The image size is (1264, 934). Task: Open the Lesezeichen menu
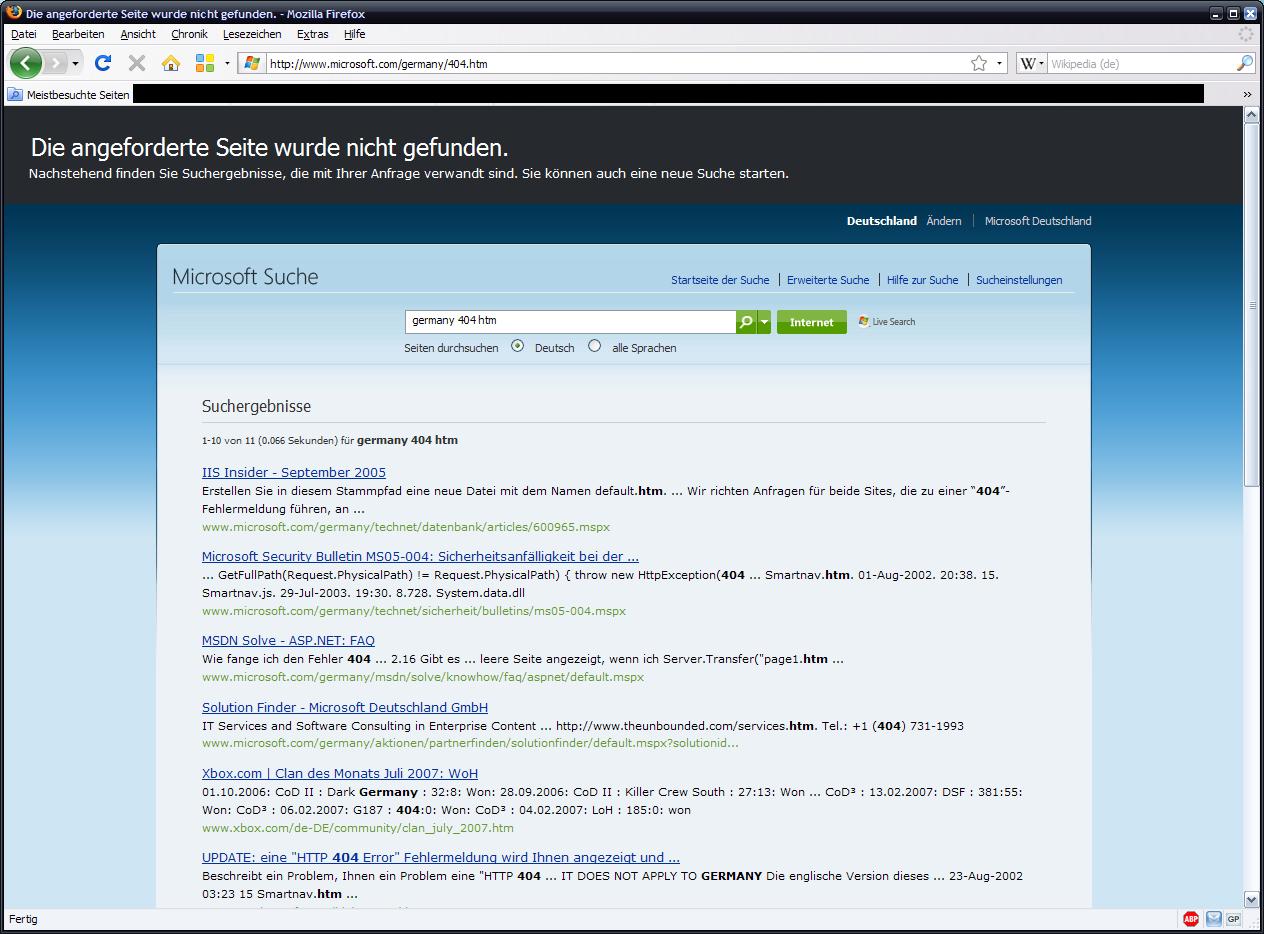(x=252, y=34)
